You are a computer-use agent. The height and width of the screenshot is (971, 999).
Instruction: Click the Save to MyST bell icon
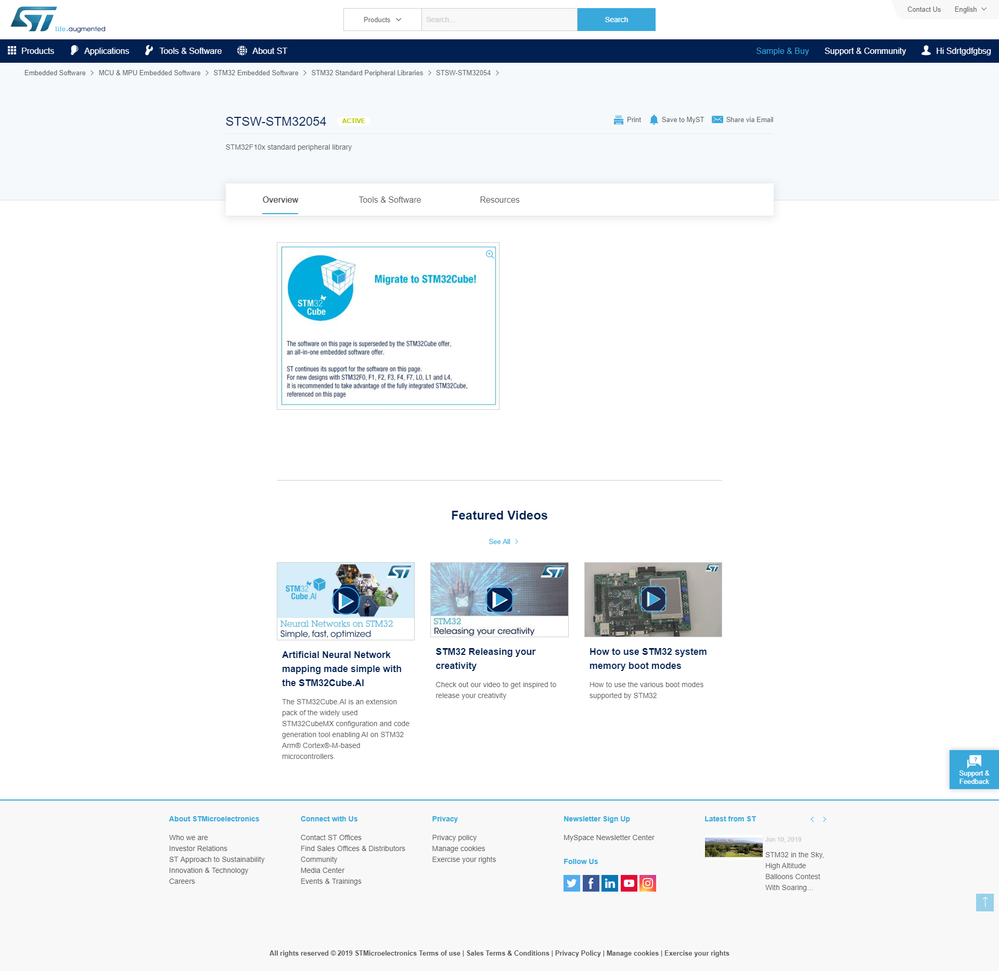point(654,120)
